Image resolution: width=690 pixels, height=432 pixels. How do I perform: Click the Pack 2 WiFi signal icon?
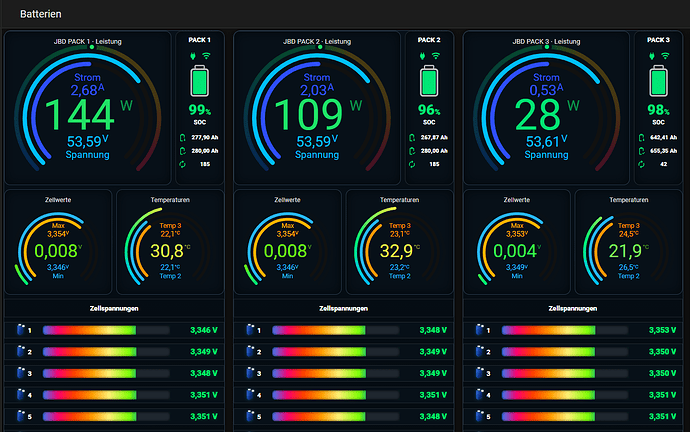click(436, 56)
